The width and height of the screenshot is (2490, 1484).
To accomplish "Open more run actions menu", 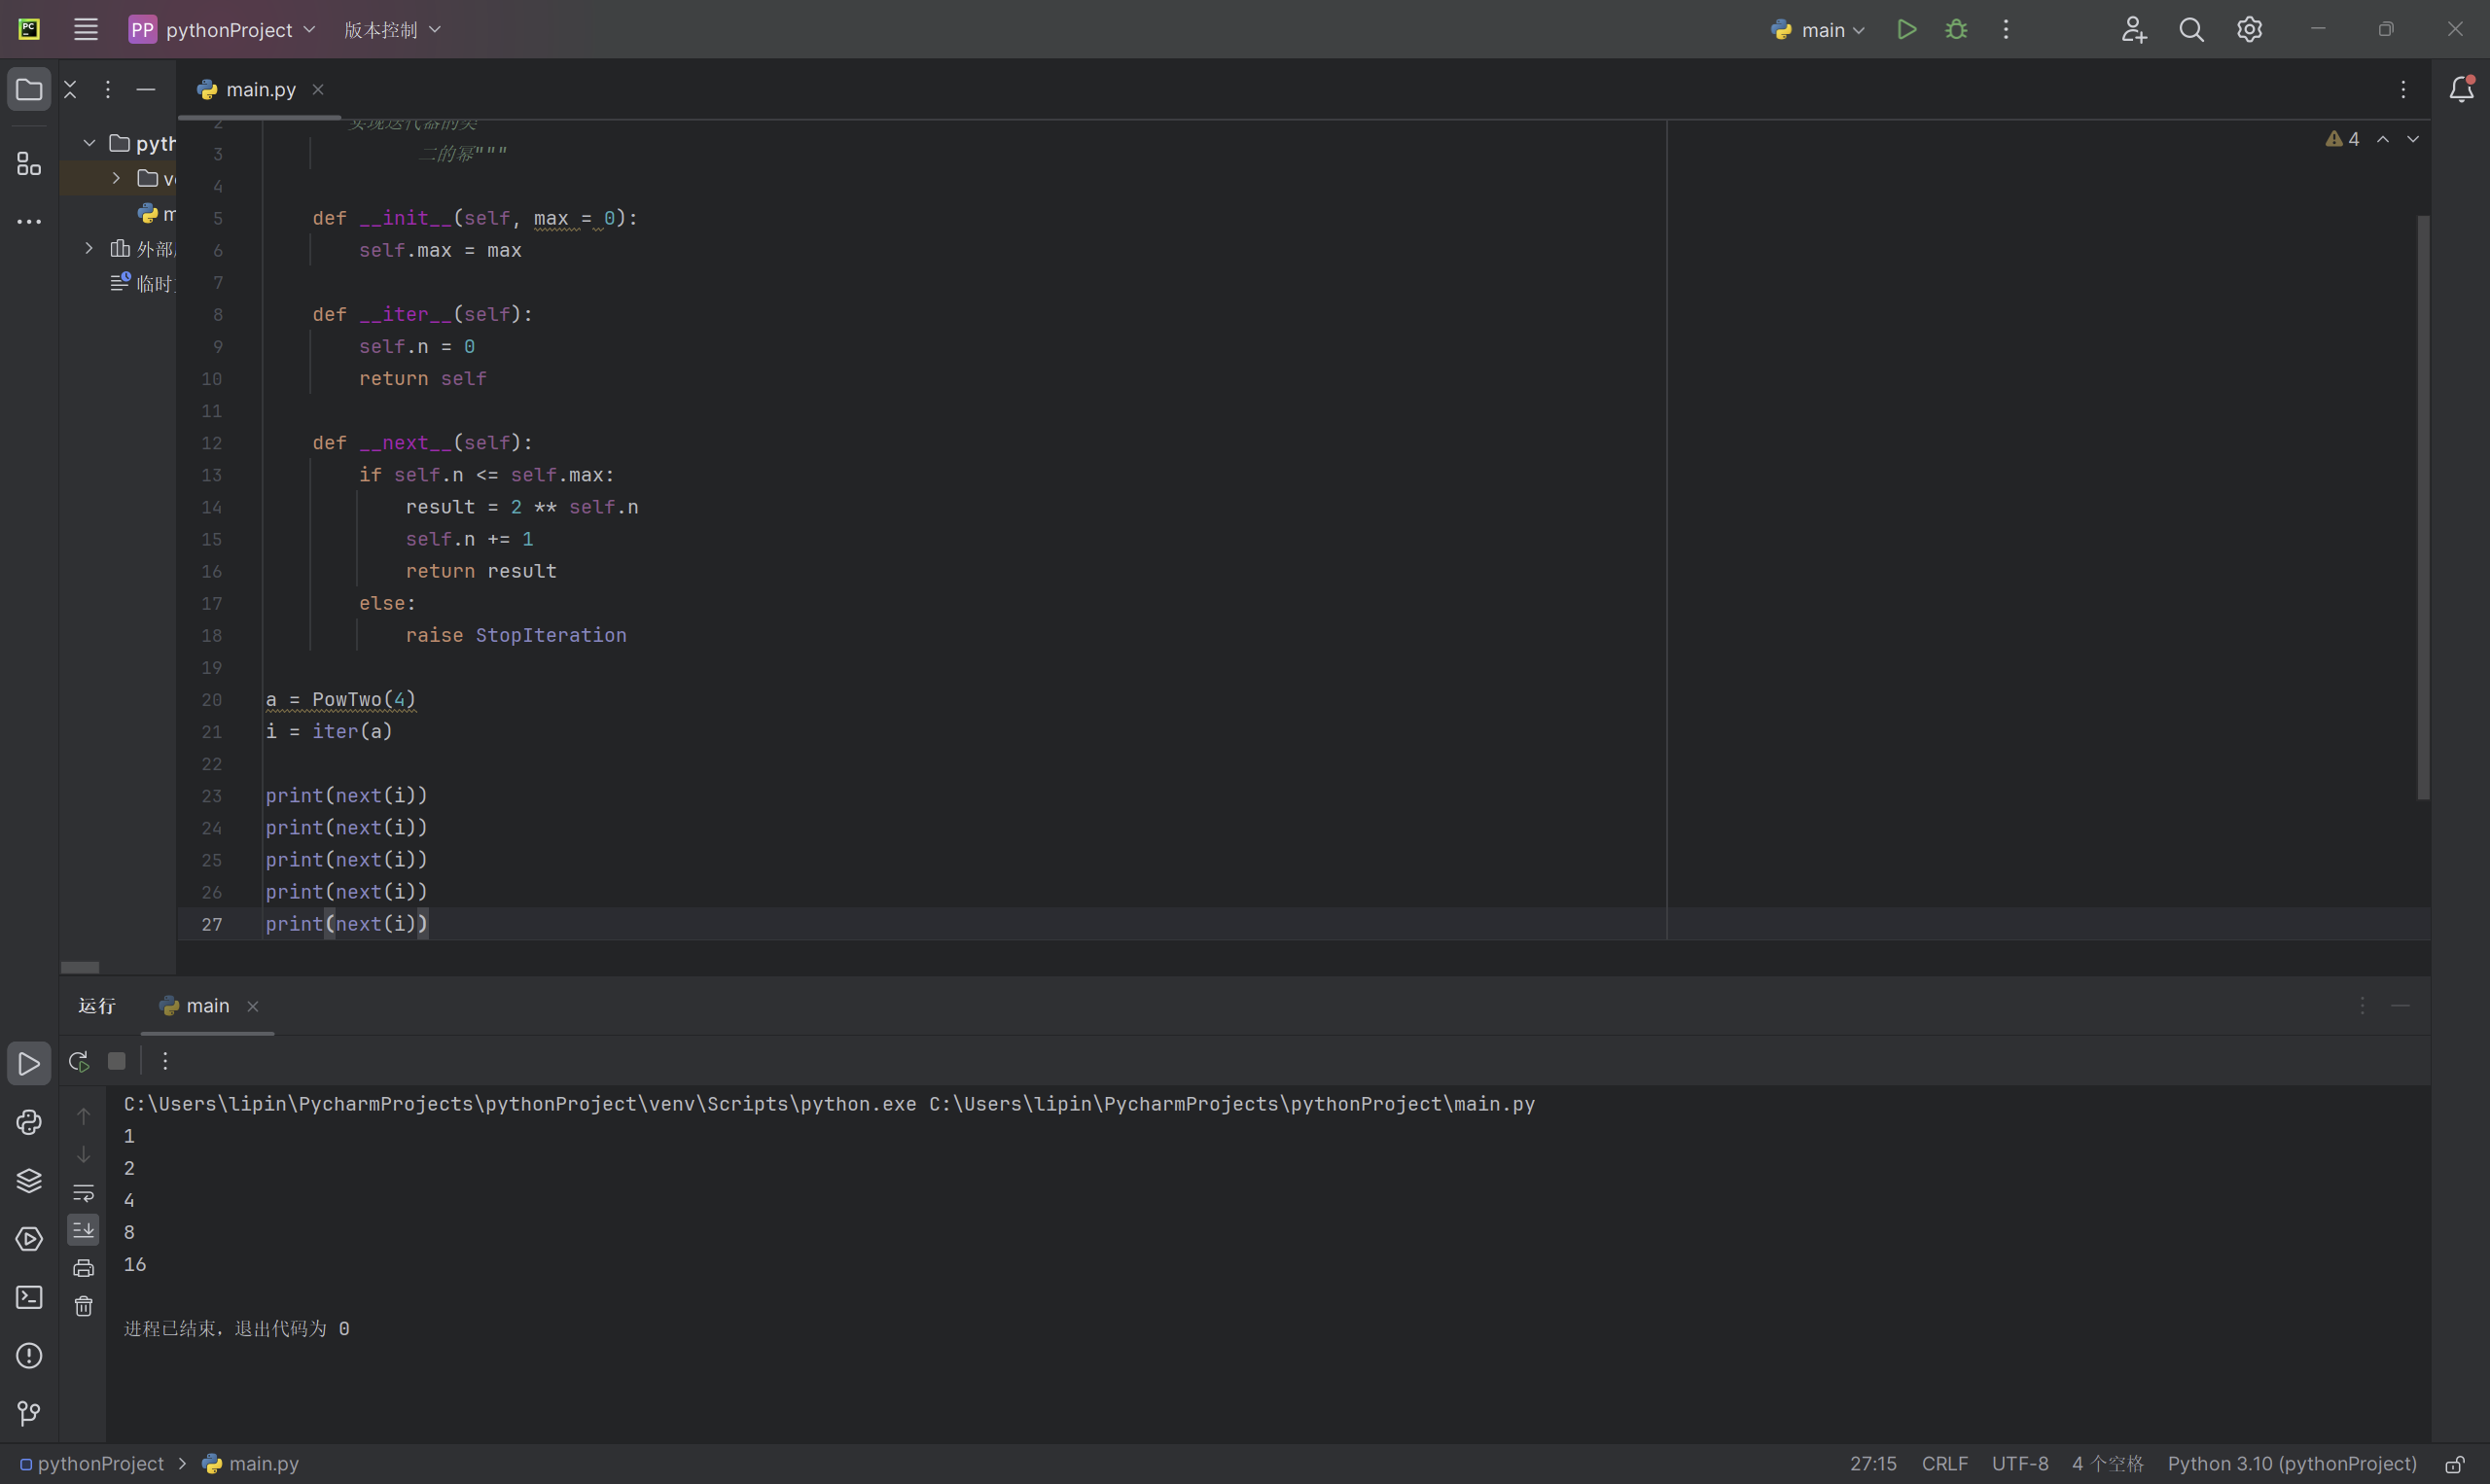I will 2006,29.
